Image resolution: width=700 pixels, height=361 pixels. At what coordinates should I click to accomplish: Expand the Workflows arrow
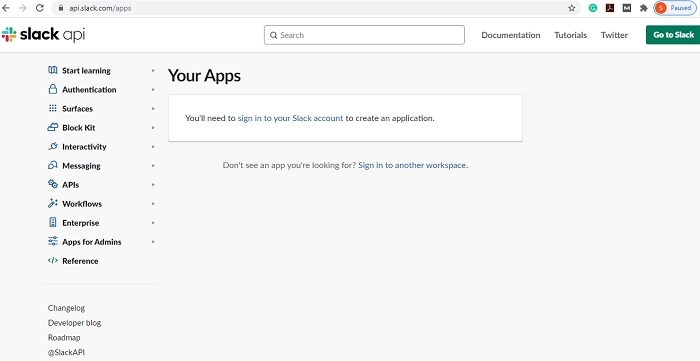pos(153,204)
